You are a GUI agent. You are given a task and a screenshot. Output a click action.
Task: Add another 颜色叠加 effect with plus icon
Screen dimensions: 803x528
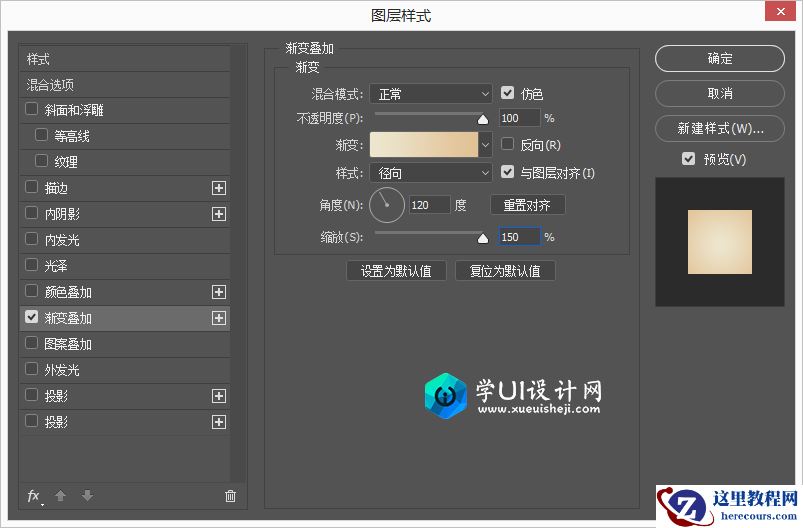[219, 292]
